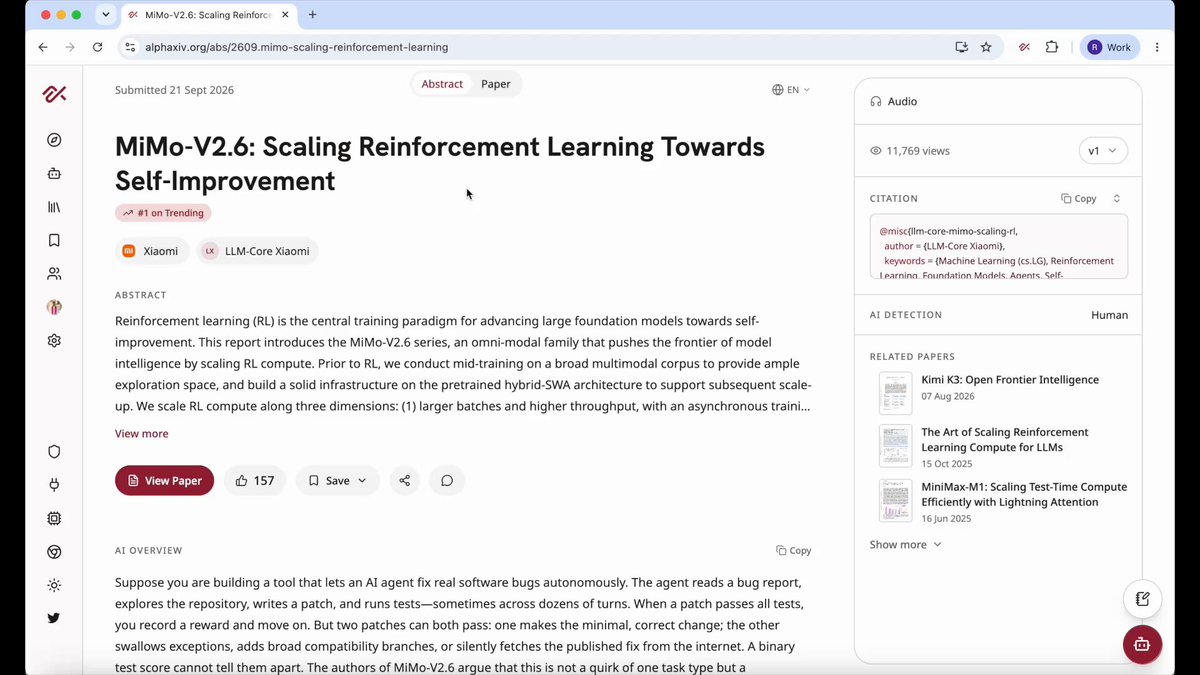This screenshot has width=1200, height=675.
Task: Click the share icon button
Action: (x=404, y=480)
